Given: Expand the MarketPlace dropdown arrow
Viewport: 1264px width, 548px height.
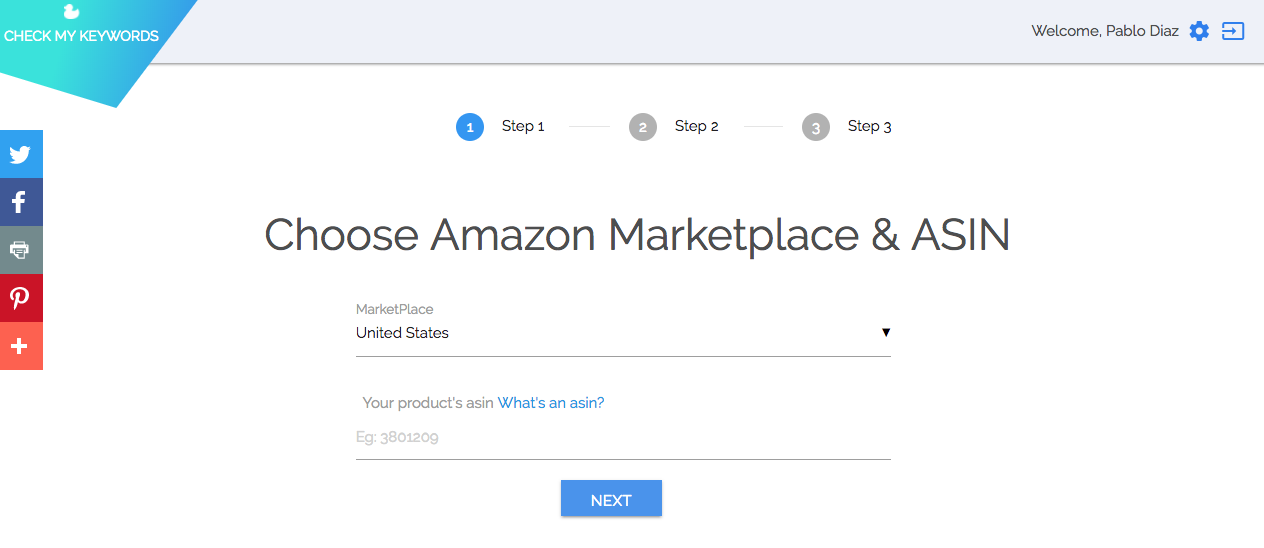Looking at the screenshot, I should (886, 333).
